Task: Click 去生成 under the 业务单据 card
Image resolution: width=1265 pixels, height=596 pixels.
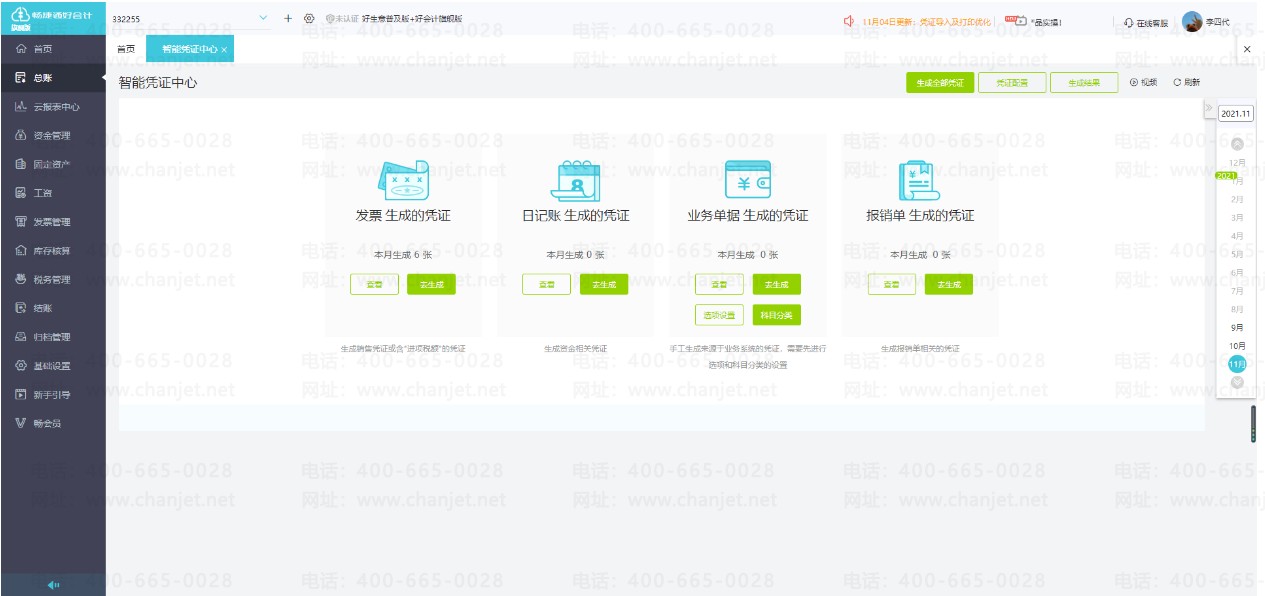Action: point(777,285)
